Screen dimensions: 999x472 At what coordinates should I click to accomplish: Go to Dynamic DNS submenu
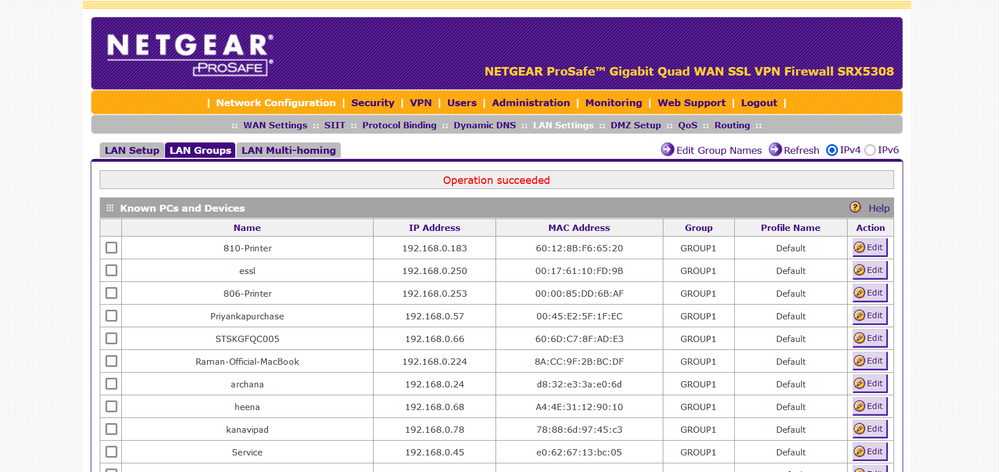pyautogui.click(x=485, y=125)
